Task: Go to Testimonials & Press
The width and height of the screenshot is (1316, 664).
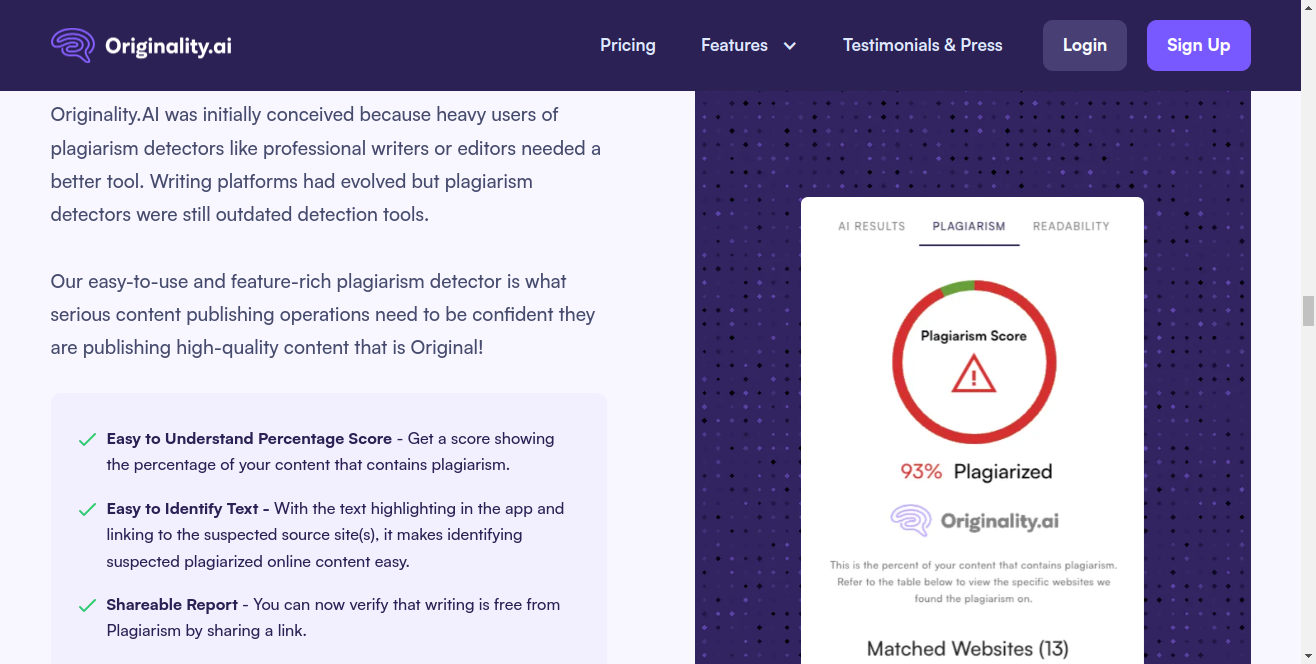Action: [922, 45]
